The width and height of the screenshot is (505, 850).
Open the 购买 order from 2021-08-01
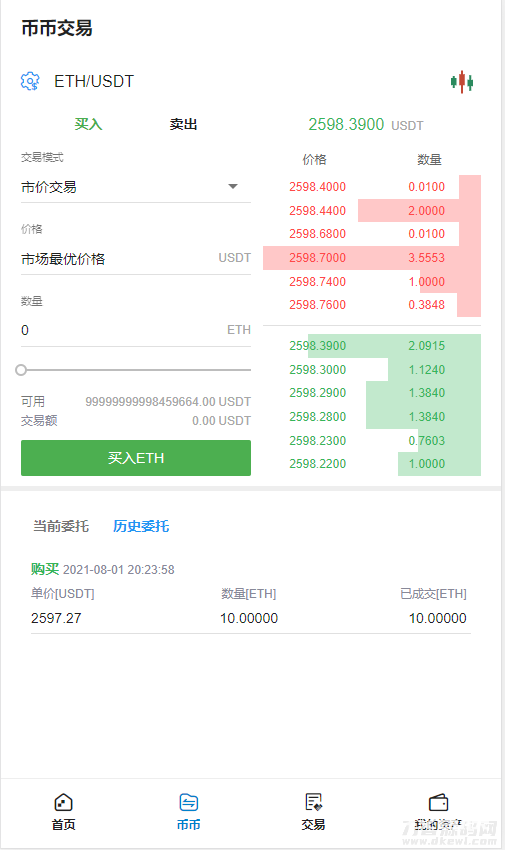pyautogui.click(x=251, y=596)
